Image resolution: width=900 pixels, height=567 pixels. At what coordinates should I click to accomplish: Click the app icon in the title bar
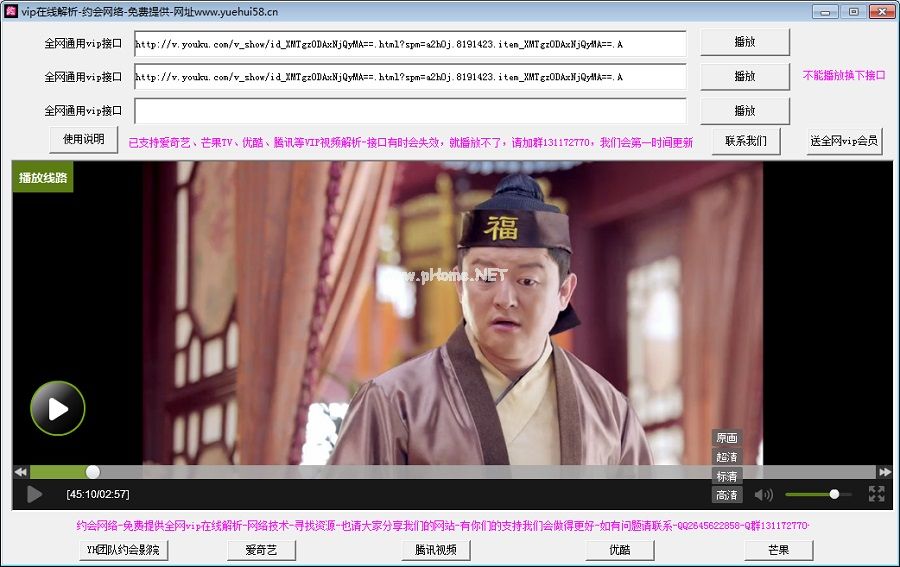coord(11,11)
